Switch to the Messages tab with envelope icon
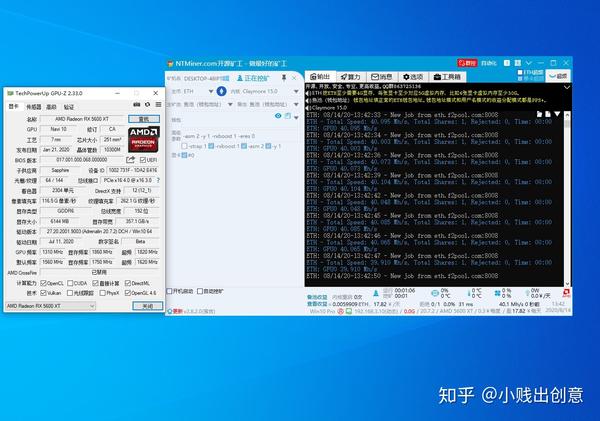 pyautogui.click(x=382, y=77)
